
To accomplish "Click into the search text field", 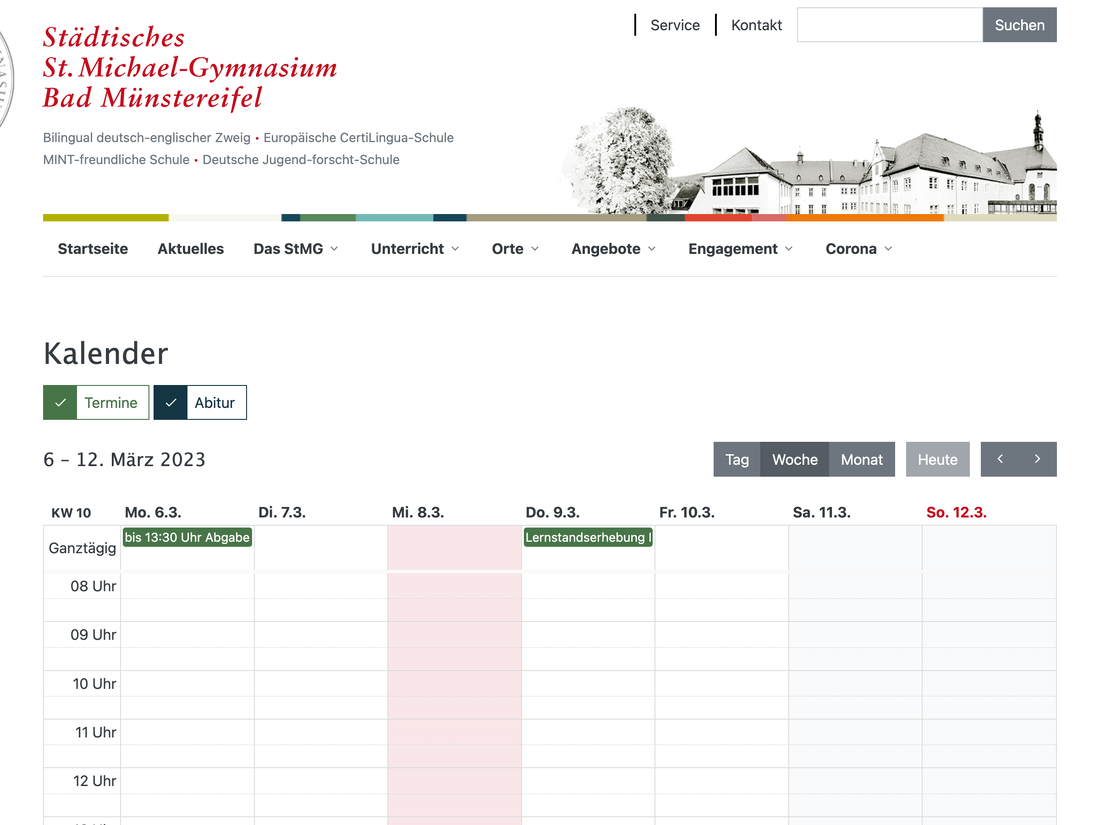I will coord(889,25).
